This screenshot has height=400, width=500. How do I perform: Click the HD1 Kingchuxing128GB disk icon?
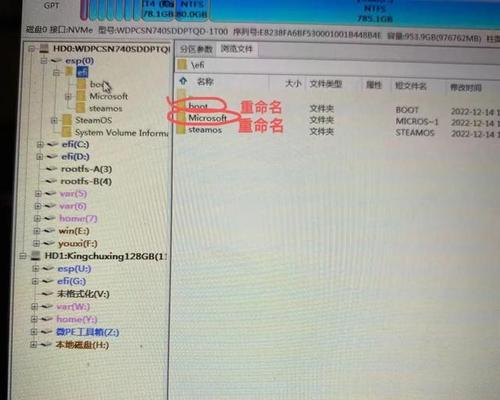36,256
